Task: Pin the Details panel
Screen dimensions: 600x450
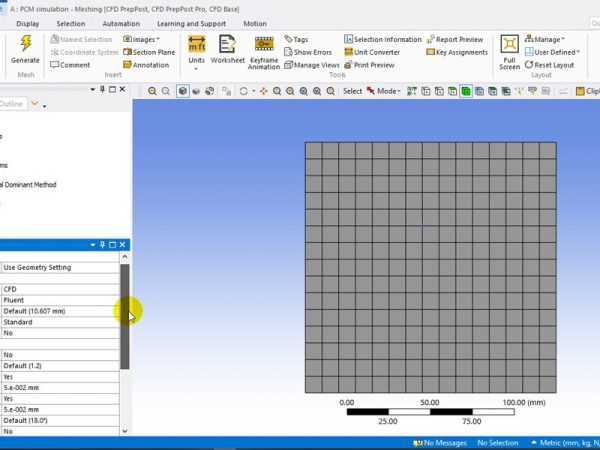Action: [x=103, y=245]
